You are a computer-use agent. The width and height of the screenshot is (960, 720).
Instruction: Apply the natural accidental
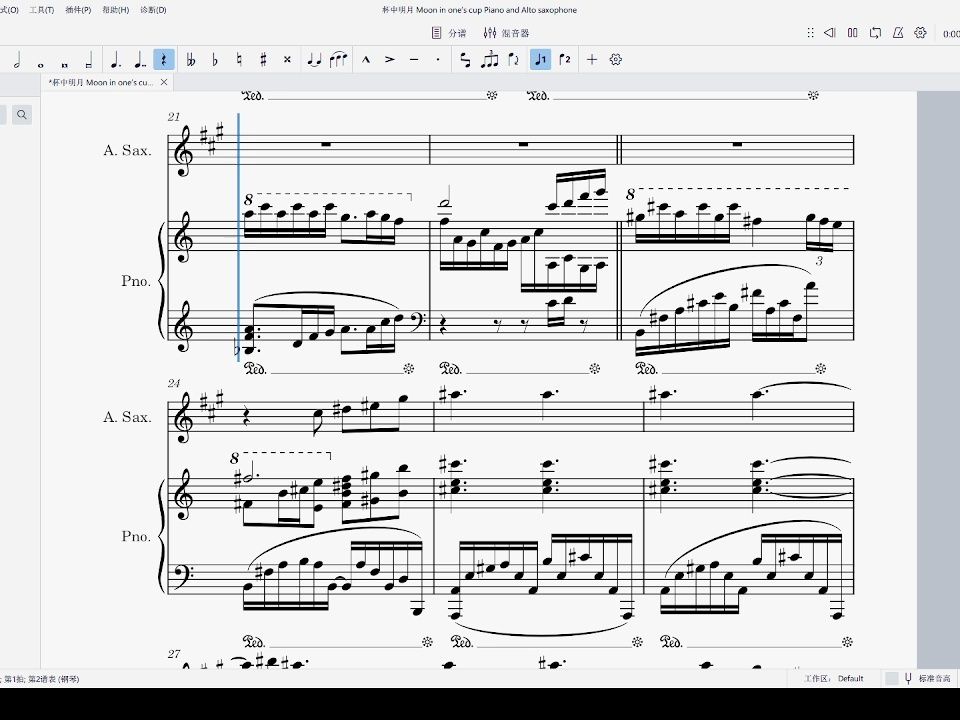(x=239, y=60)
